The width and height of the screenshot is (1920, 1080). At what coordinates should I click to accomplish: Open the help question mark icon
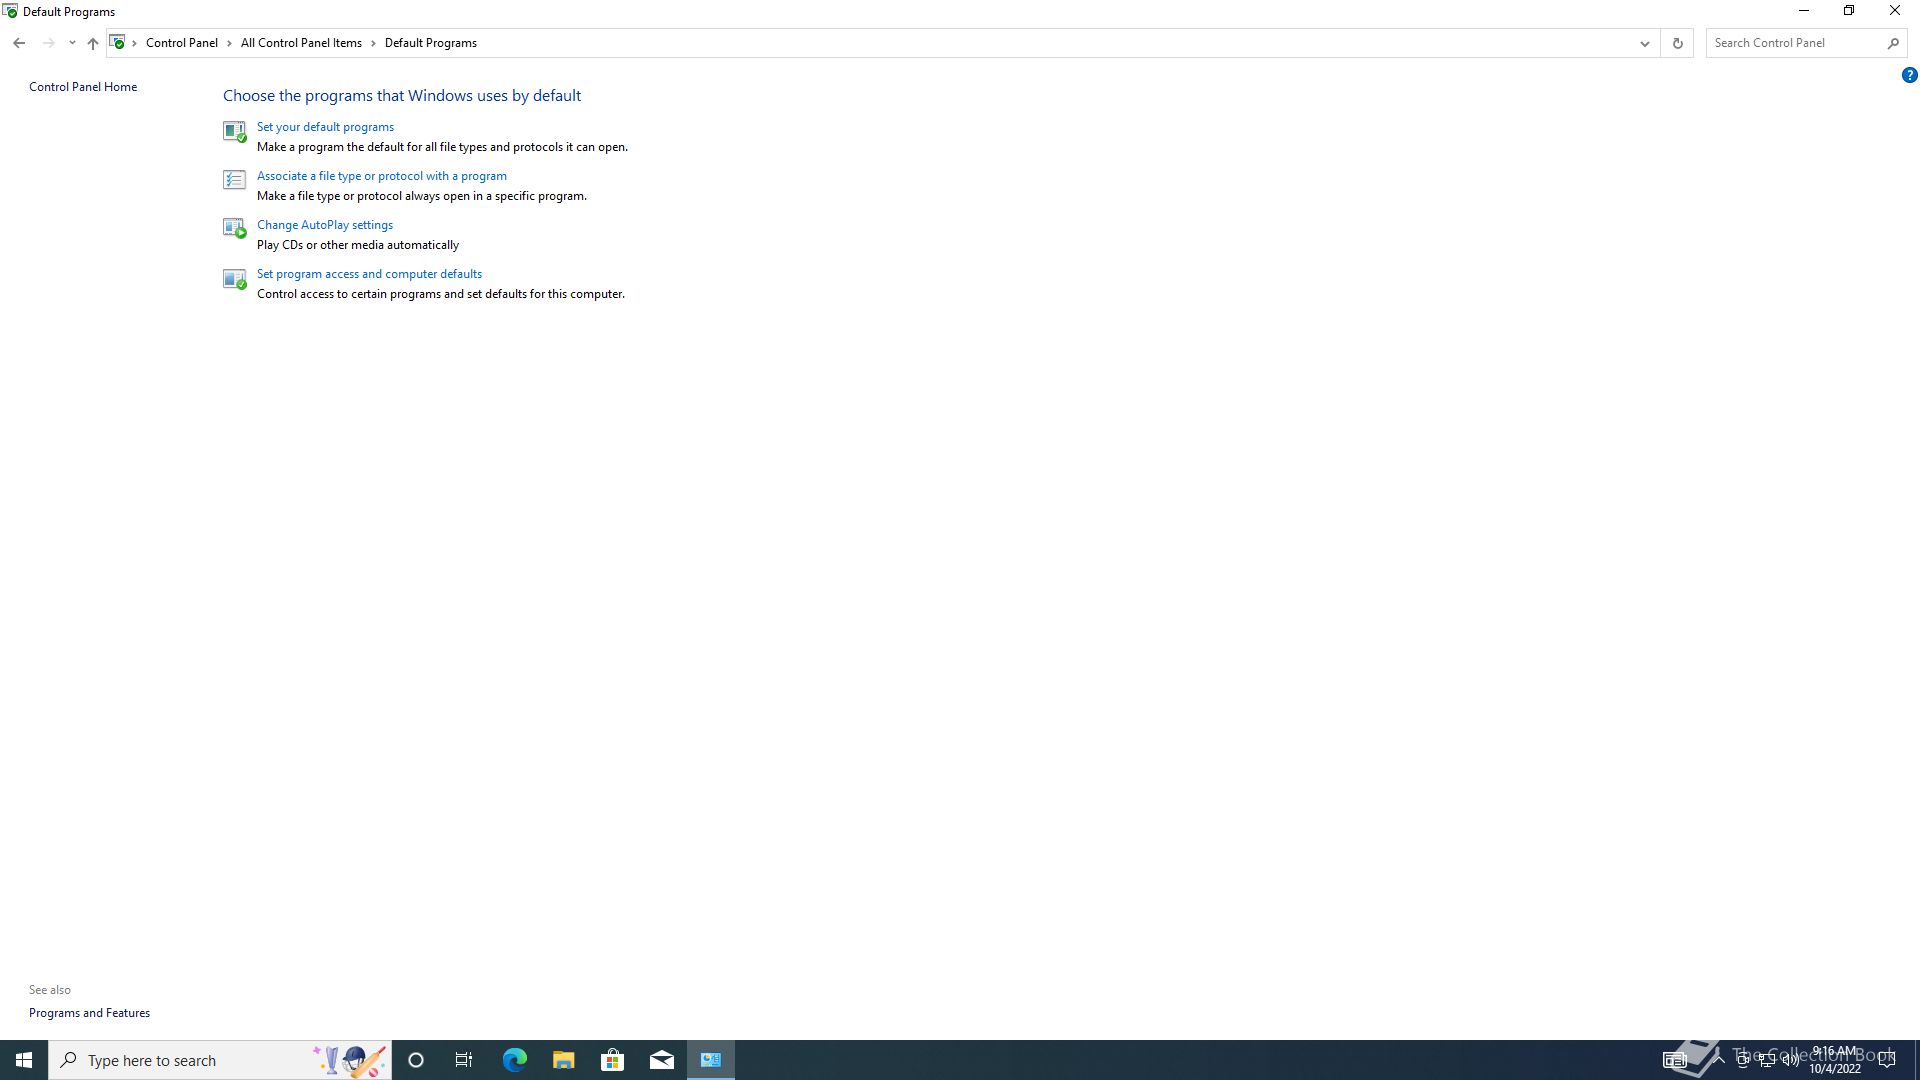click(1909, 75)
